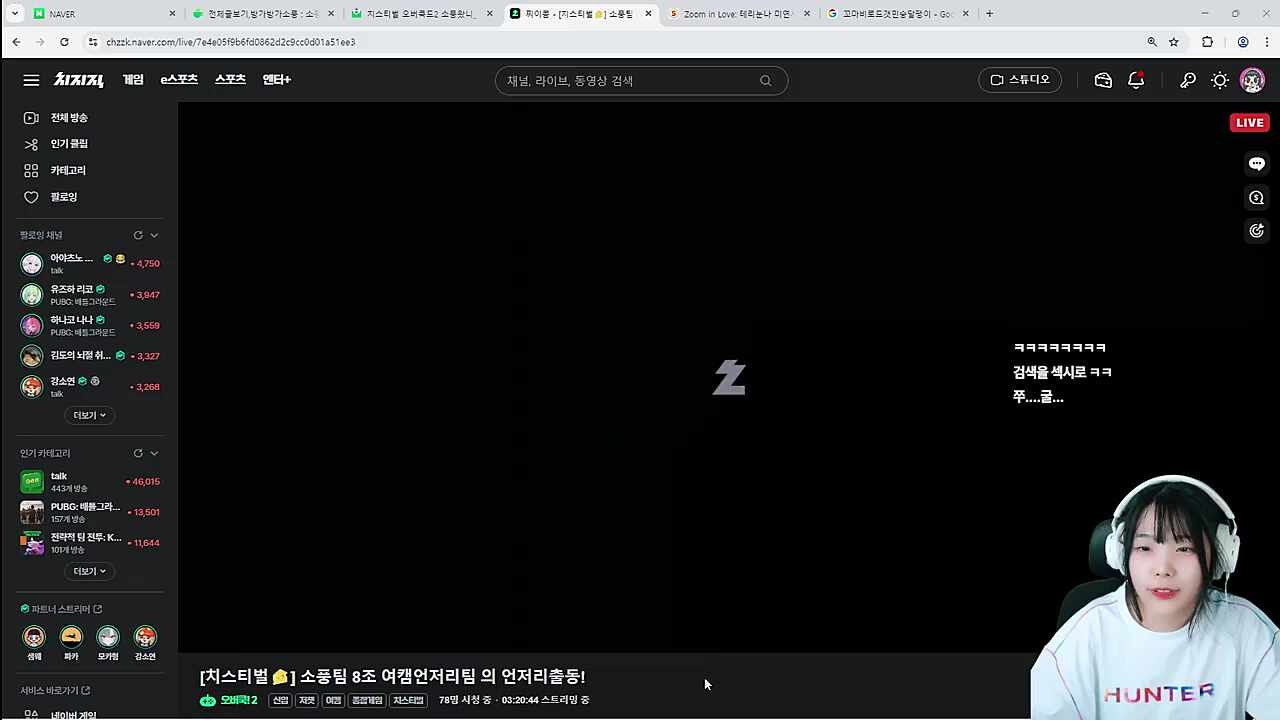The image size is (1280, 720).
Task: Expand 더보기 under following channels
Action: (89, 415)
